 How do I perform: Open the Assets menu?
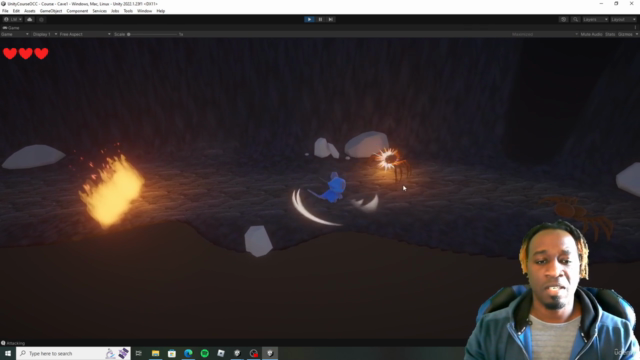point(30,11)
